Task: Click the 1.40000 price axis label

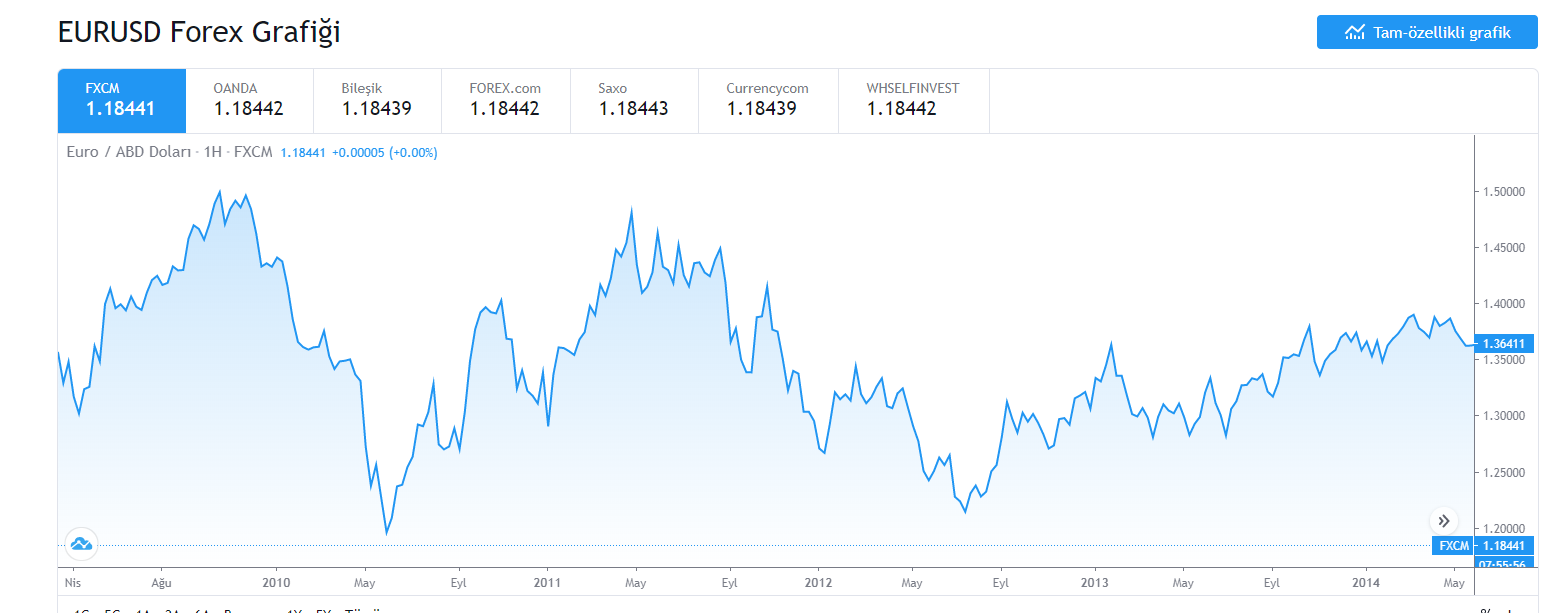Action: coord(1503,303)
